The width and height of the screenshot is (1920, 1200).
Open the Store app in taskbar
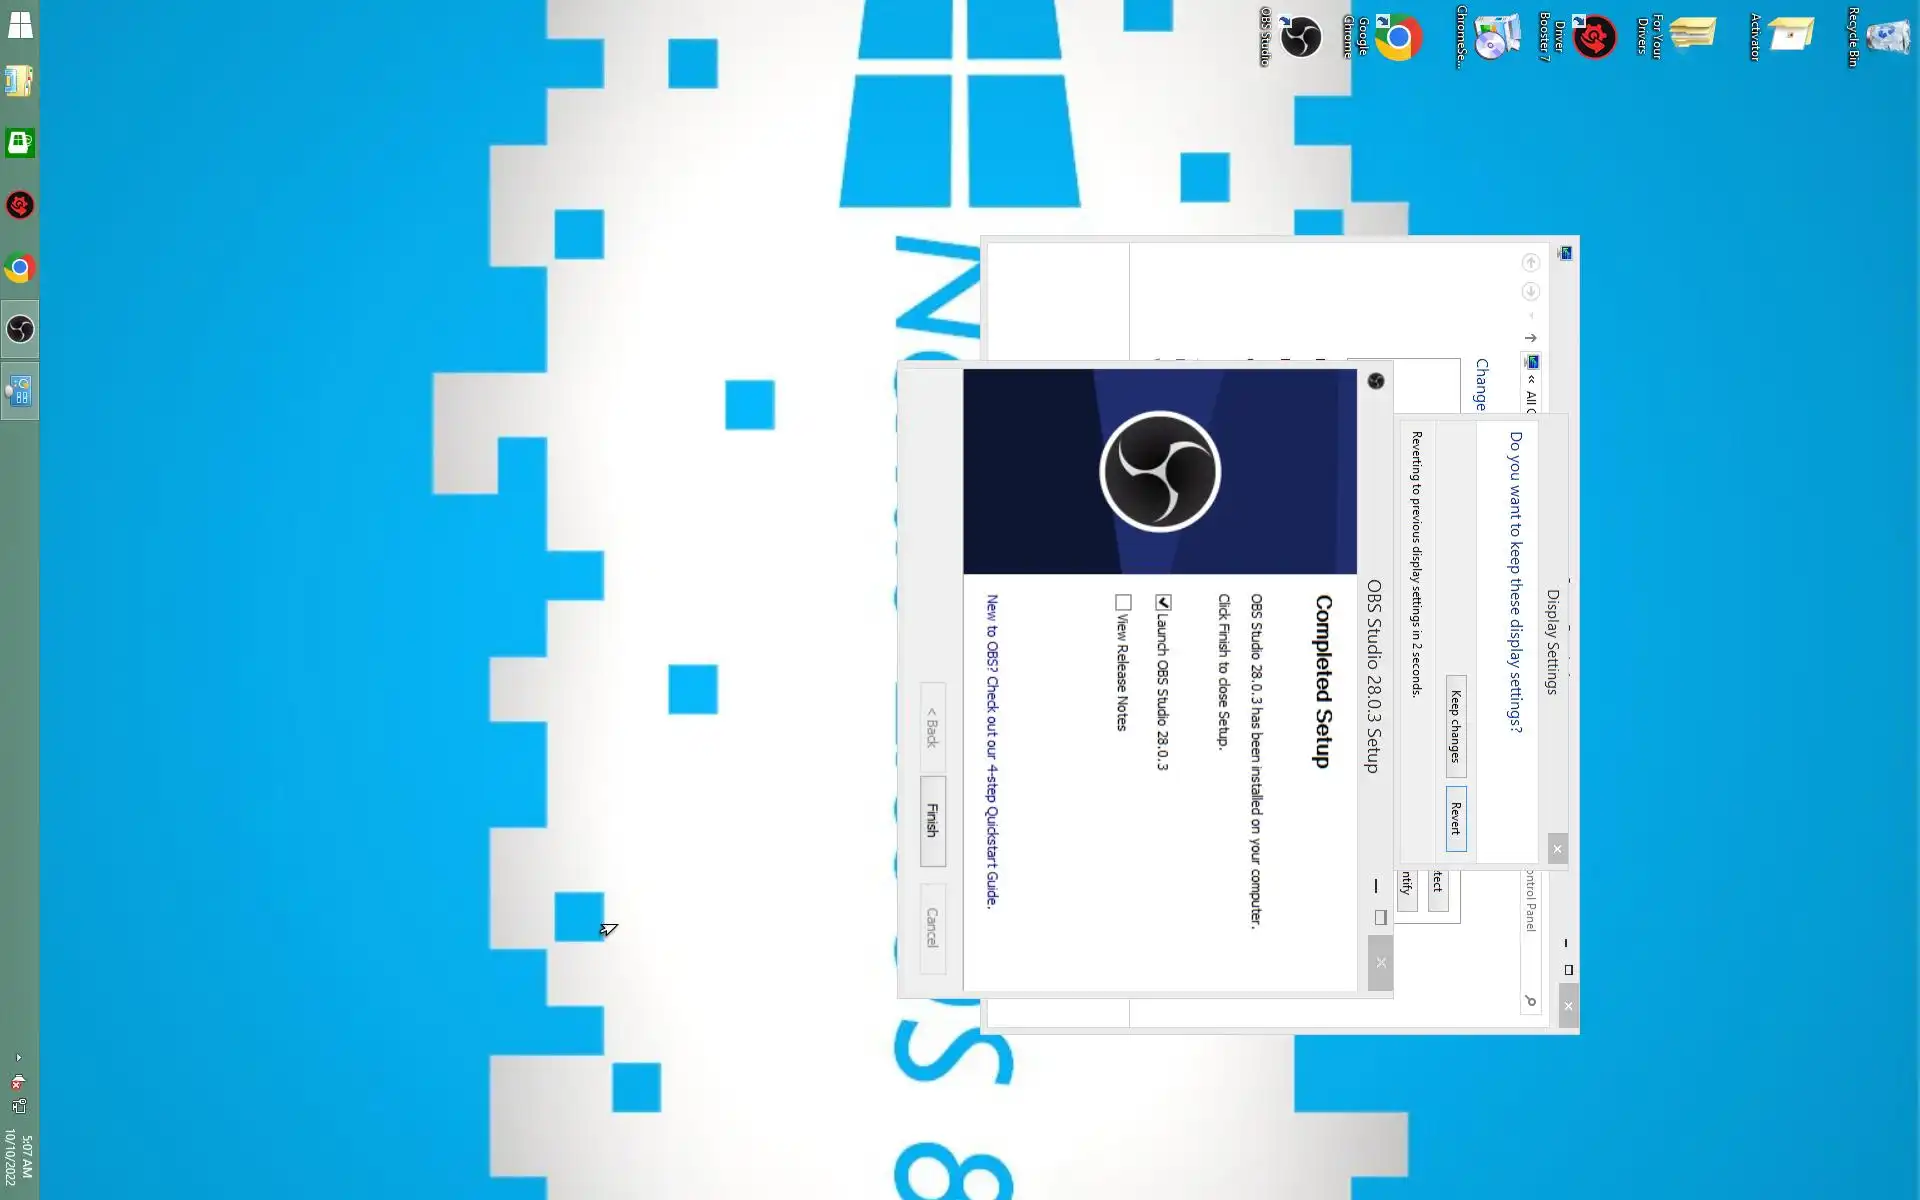pos(20,143)
